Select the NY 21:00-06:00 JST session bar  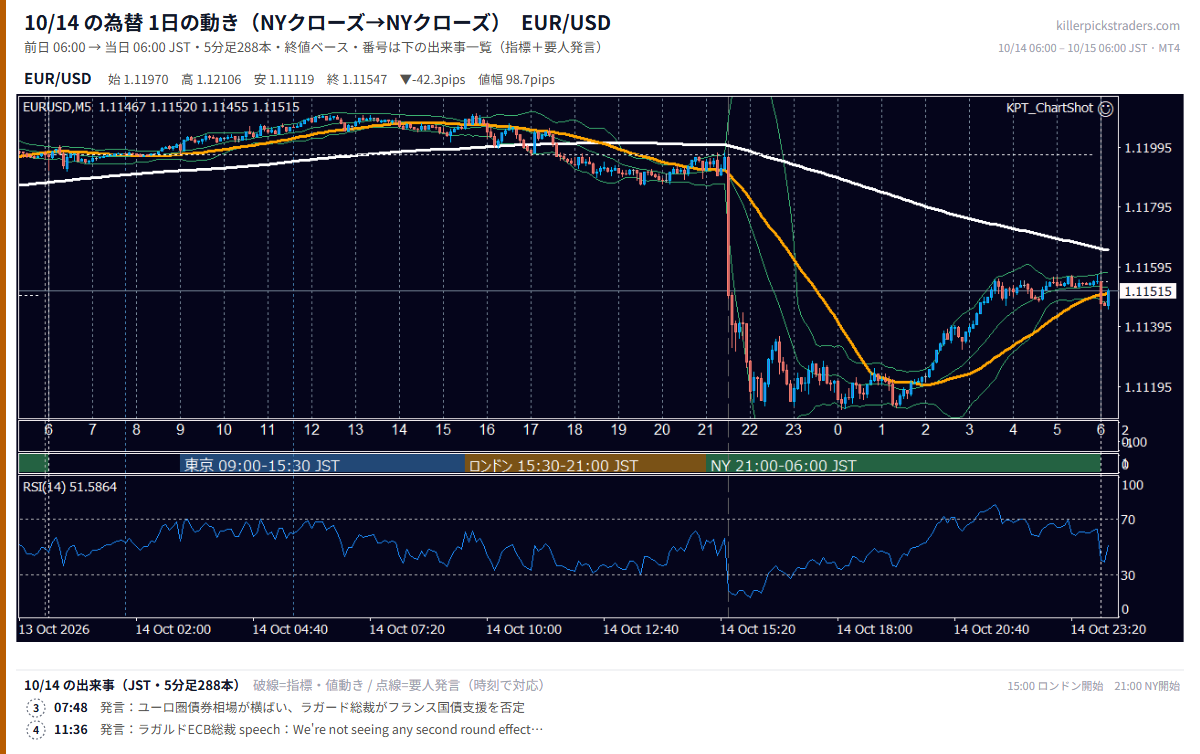click(903, 465)
